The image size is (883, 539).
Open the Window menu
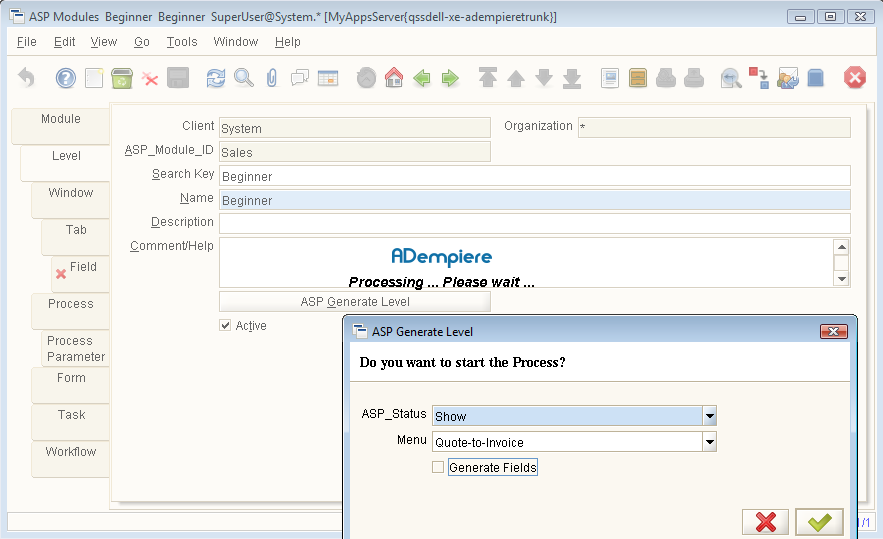[x=235, y=42]
